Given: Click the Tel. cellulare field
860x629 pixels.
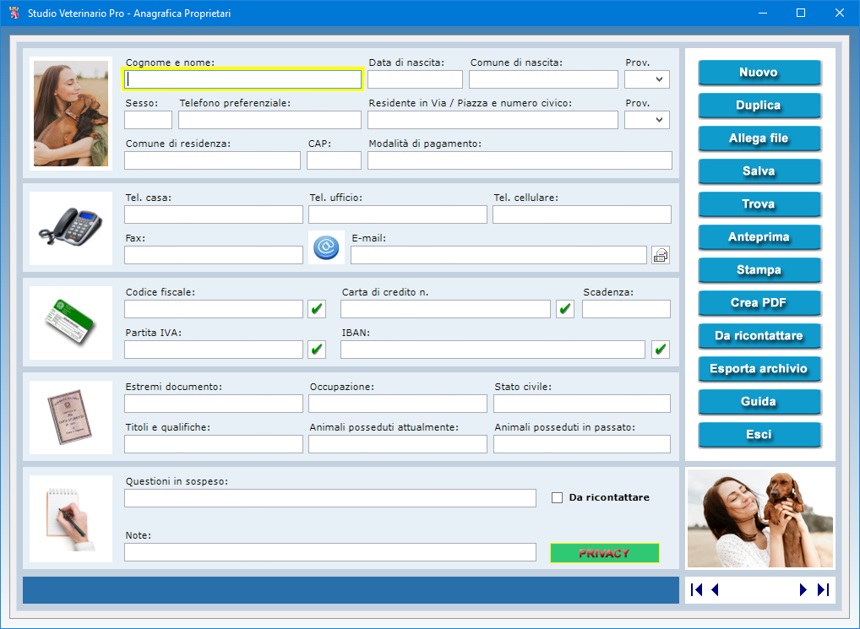Looking at the screenshot, I should [582, 214].
